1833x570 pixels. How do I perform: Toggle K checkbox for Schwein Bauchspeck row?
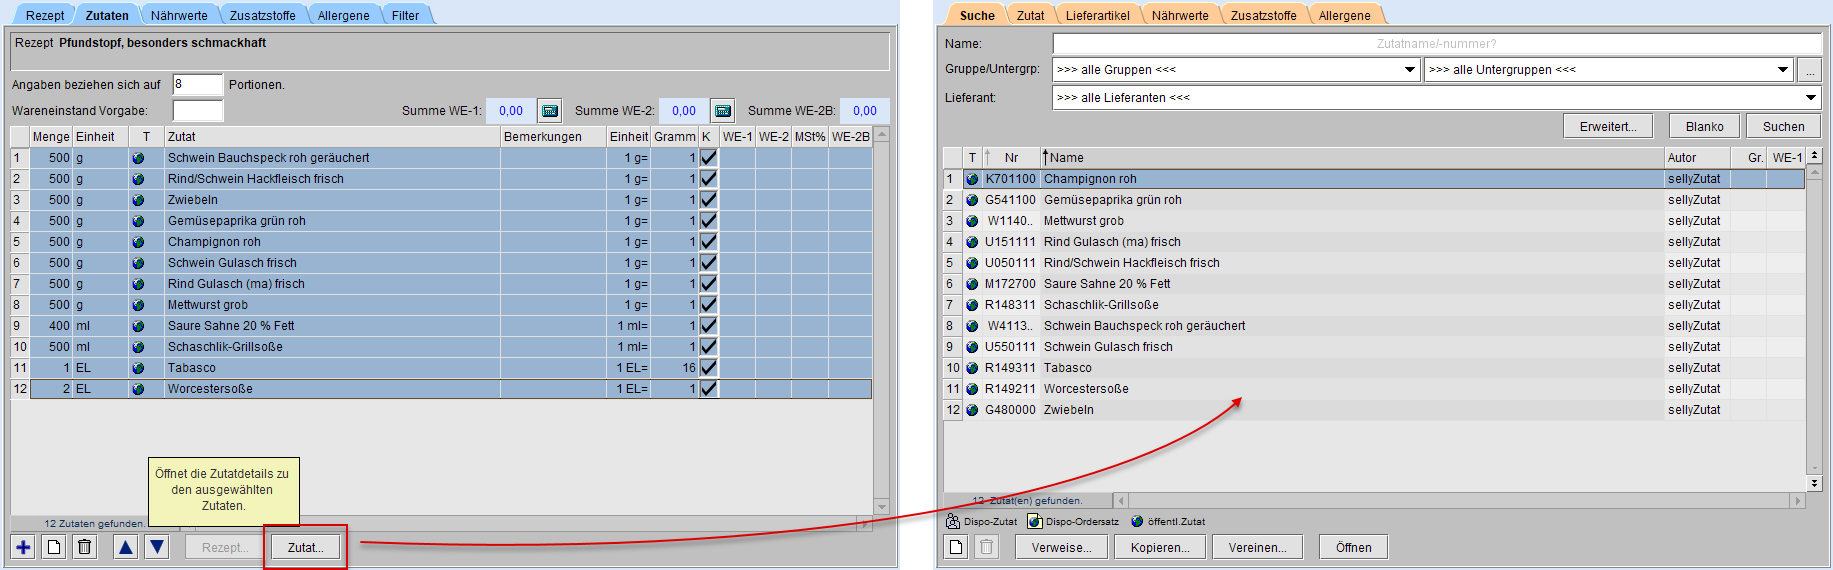(708, 158)
